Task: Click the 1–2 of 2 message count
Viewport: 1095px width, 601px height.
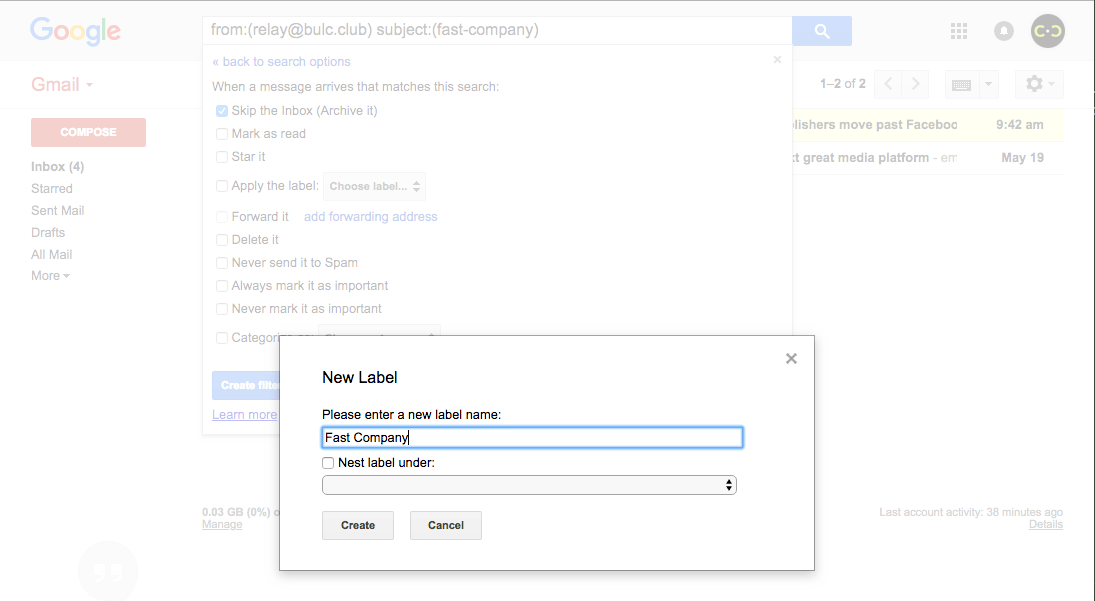Action: [843, 84]
